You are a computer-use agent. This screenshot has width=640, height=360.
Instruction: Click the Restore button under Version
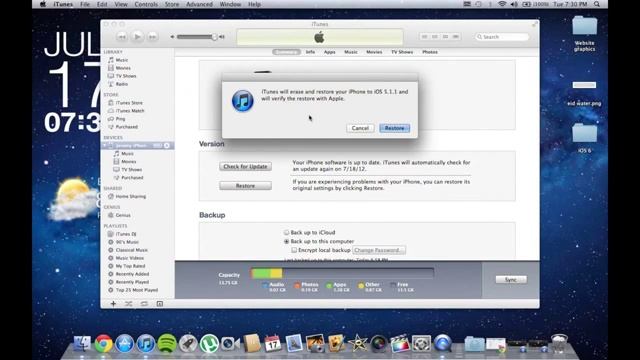pyautogui.click(x=245, y=186)
